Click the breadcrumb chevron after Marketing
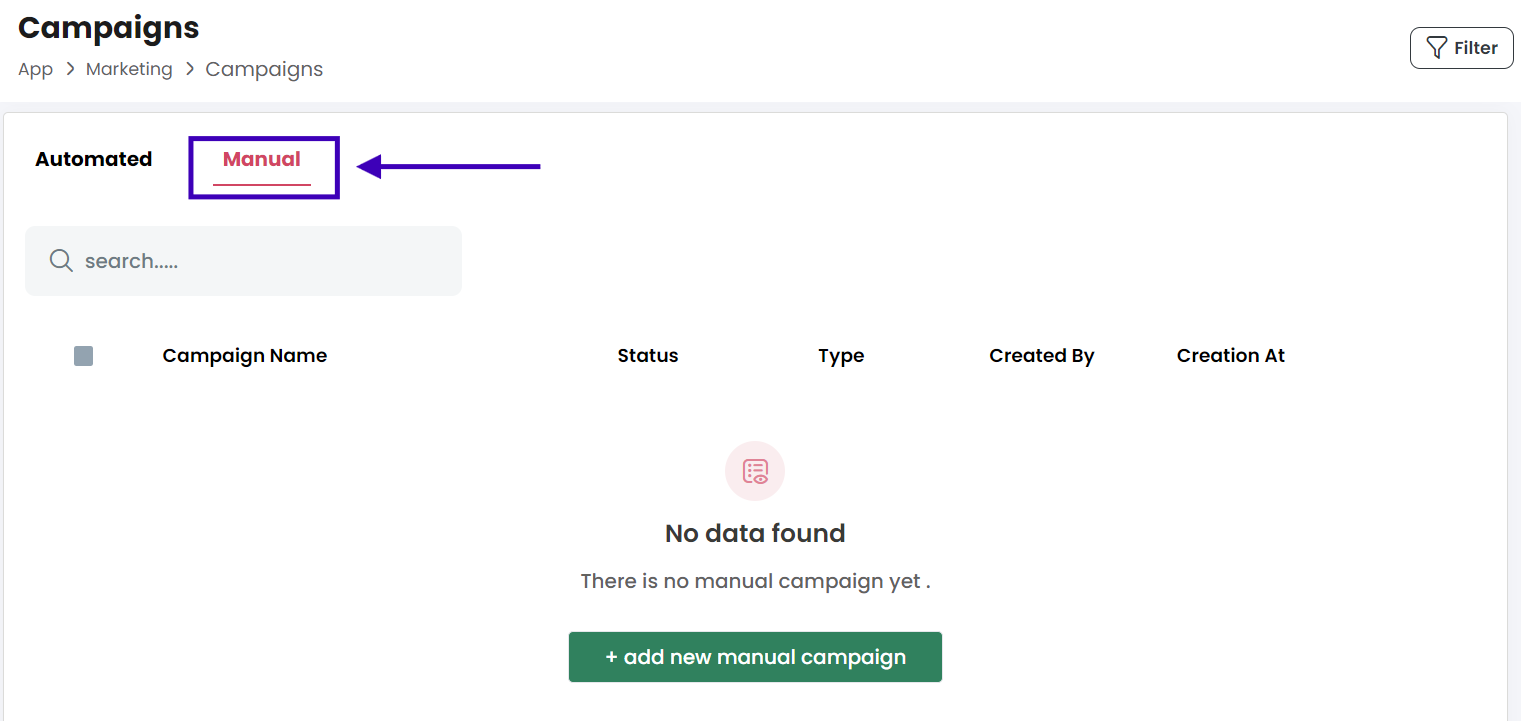 pos(189,69)
